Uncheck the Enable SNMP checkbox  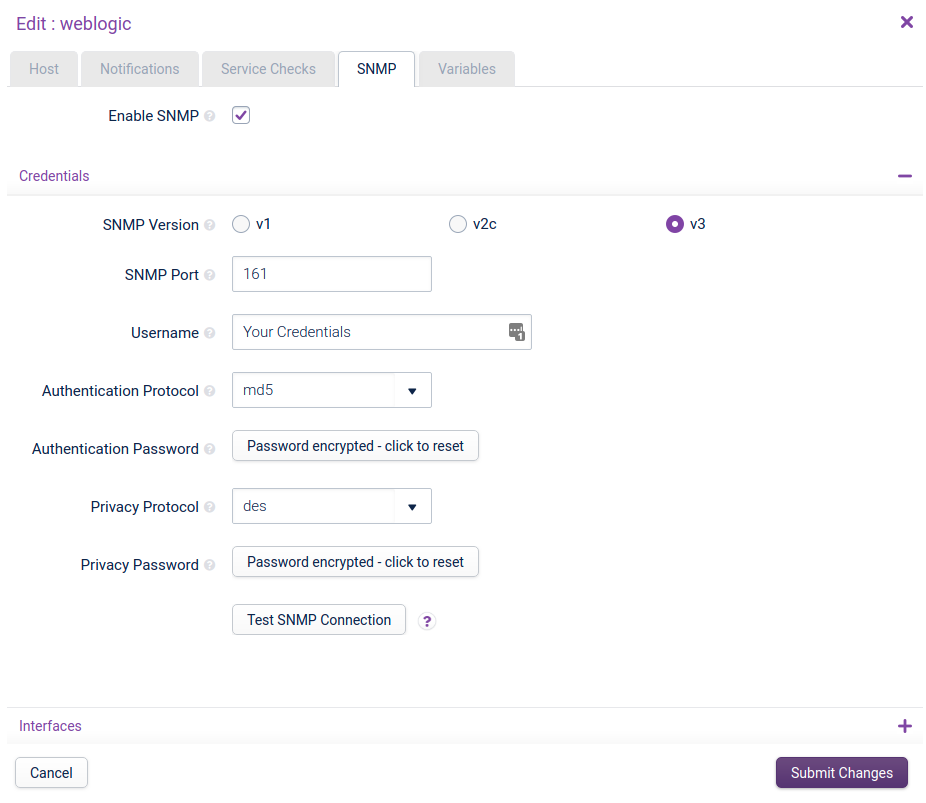click(x=241, y=115)
